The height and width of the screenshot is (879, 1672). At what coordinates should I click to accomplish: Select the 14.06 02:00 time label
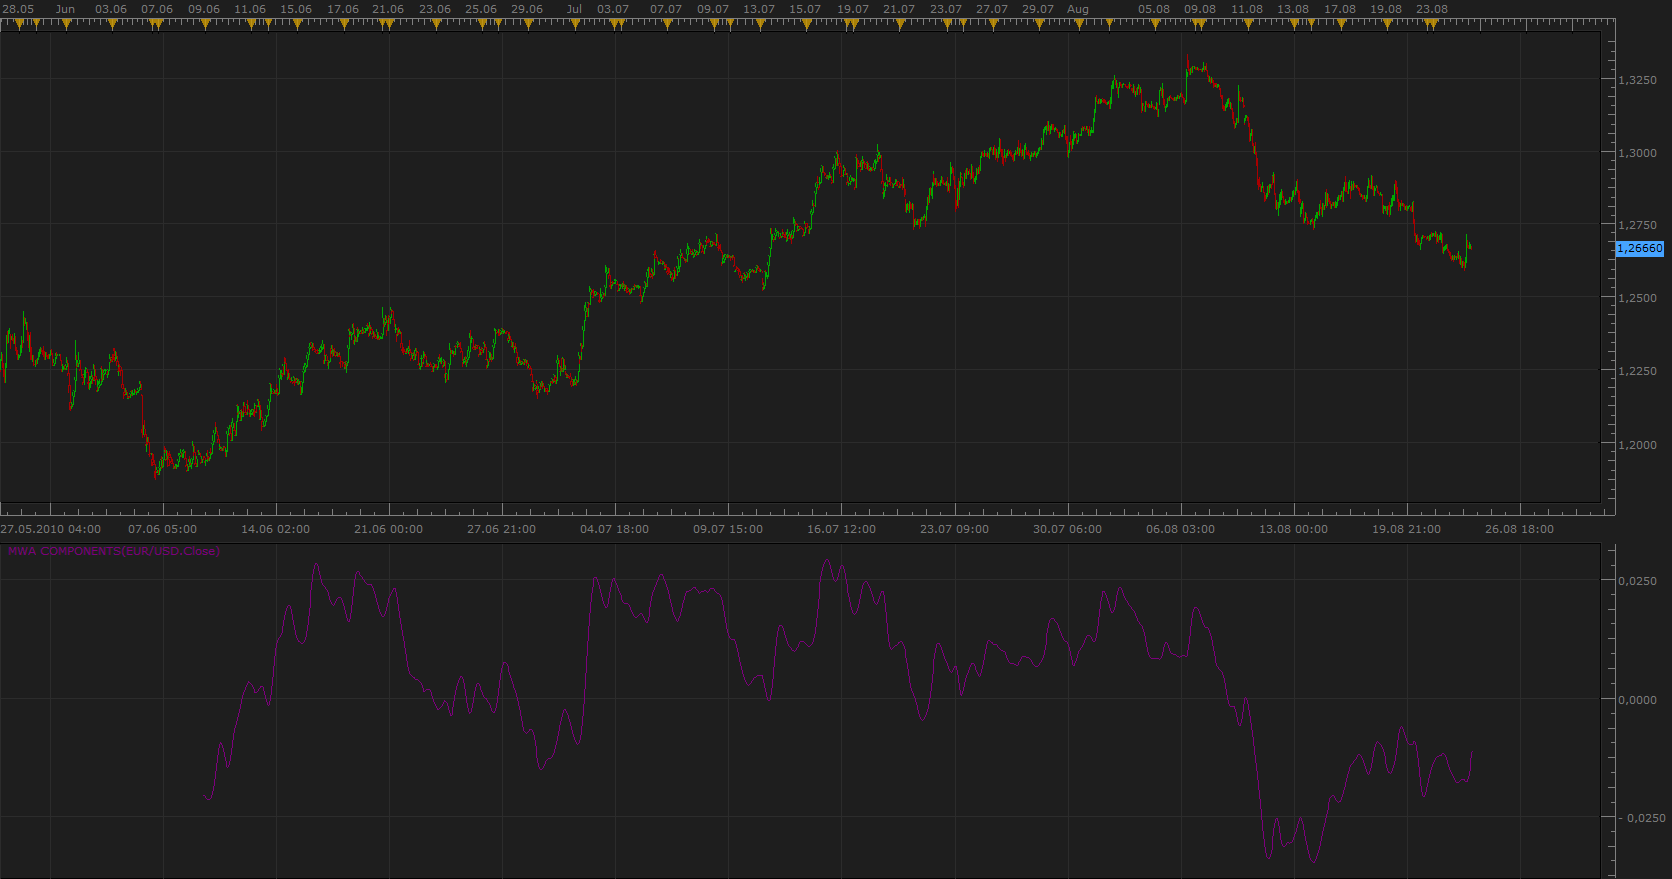276,529
